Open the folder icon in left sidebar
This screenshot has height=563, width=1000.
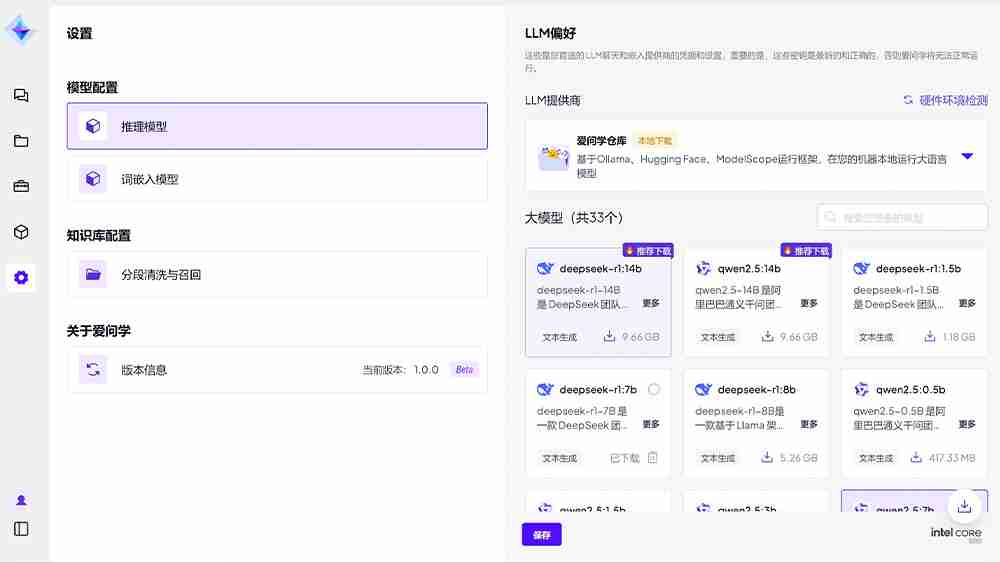coord(21,141)
